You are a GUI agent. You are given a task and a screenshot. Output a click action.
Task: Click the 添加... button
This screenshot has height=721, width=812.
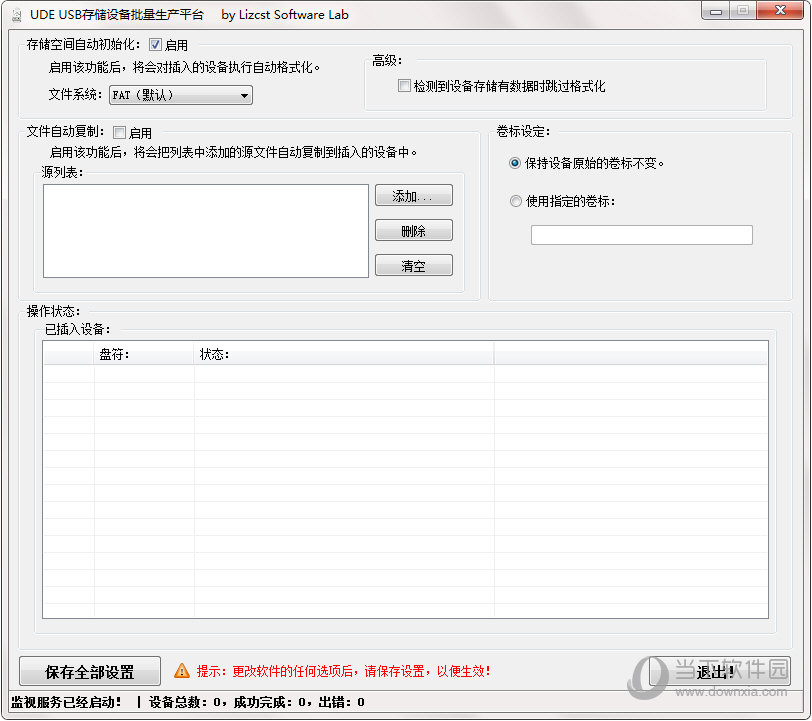click(414, 196)
